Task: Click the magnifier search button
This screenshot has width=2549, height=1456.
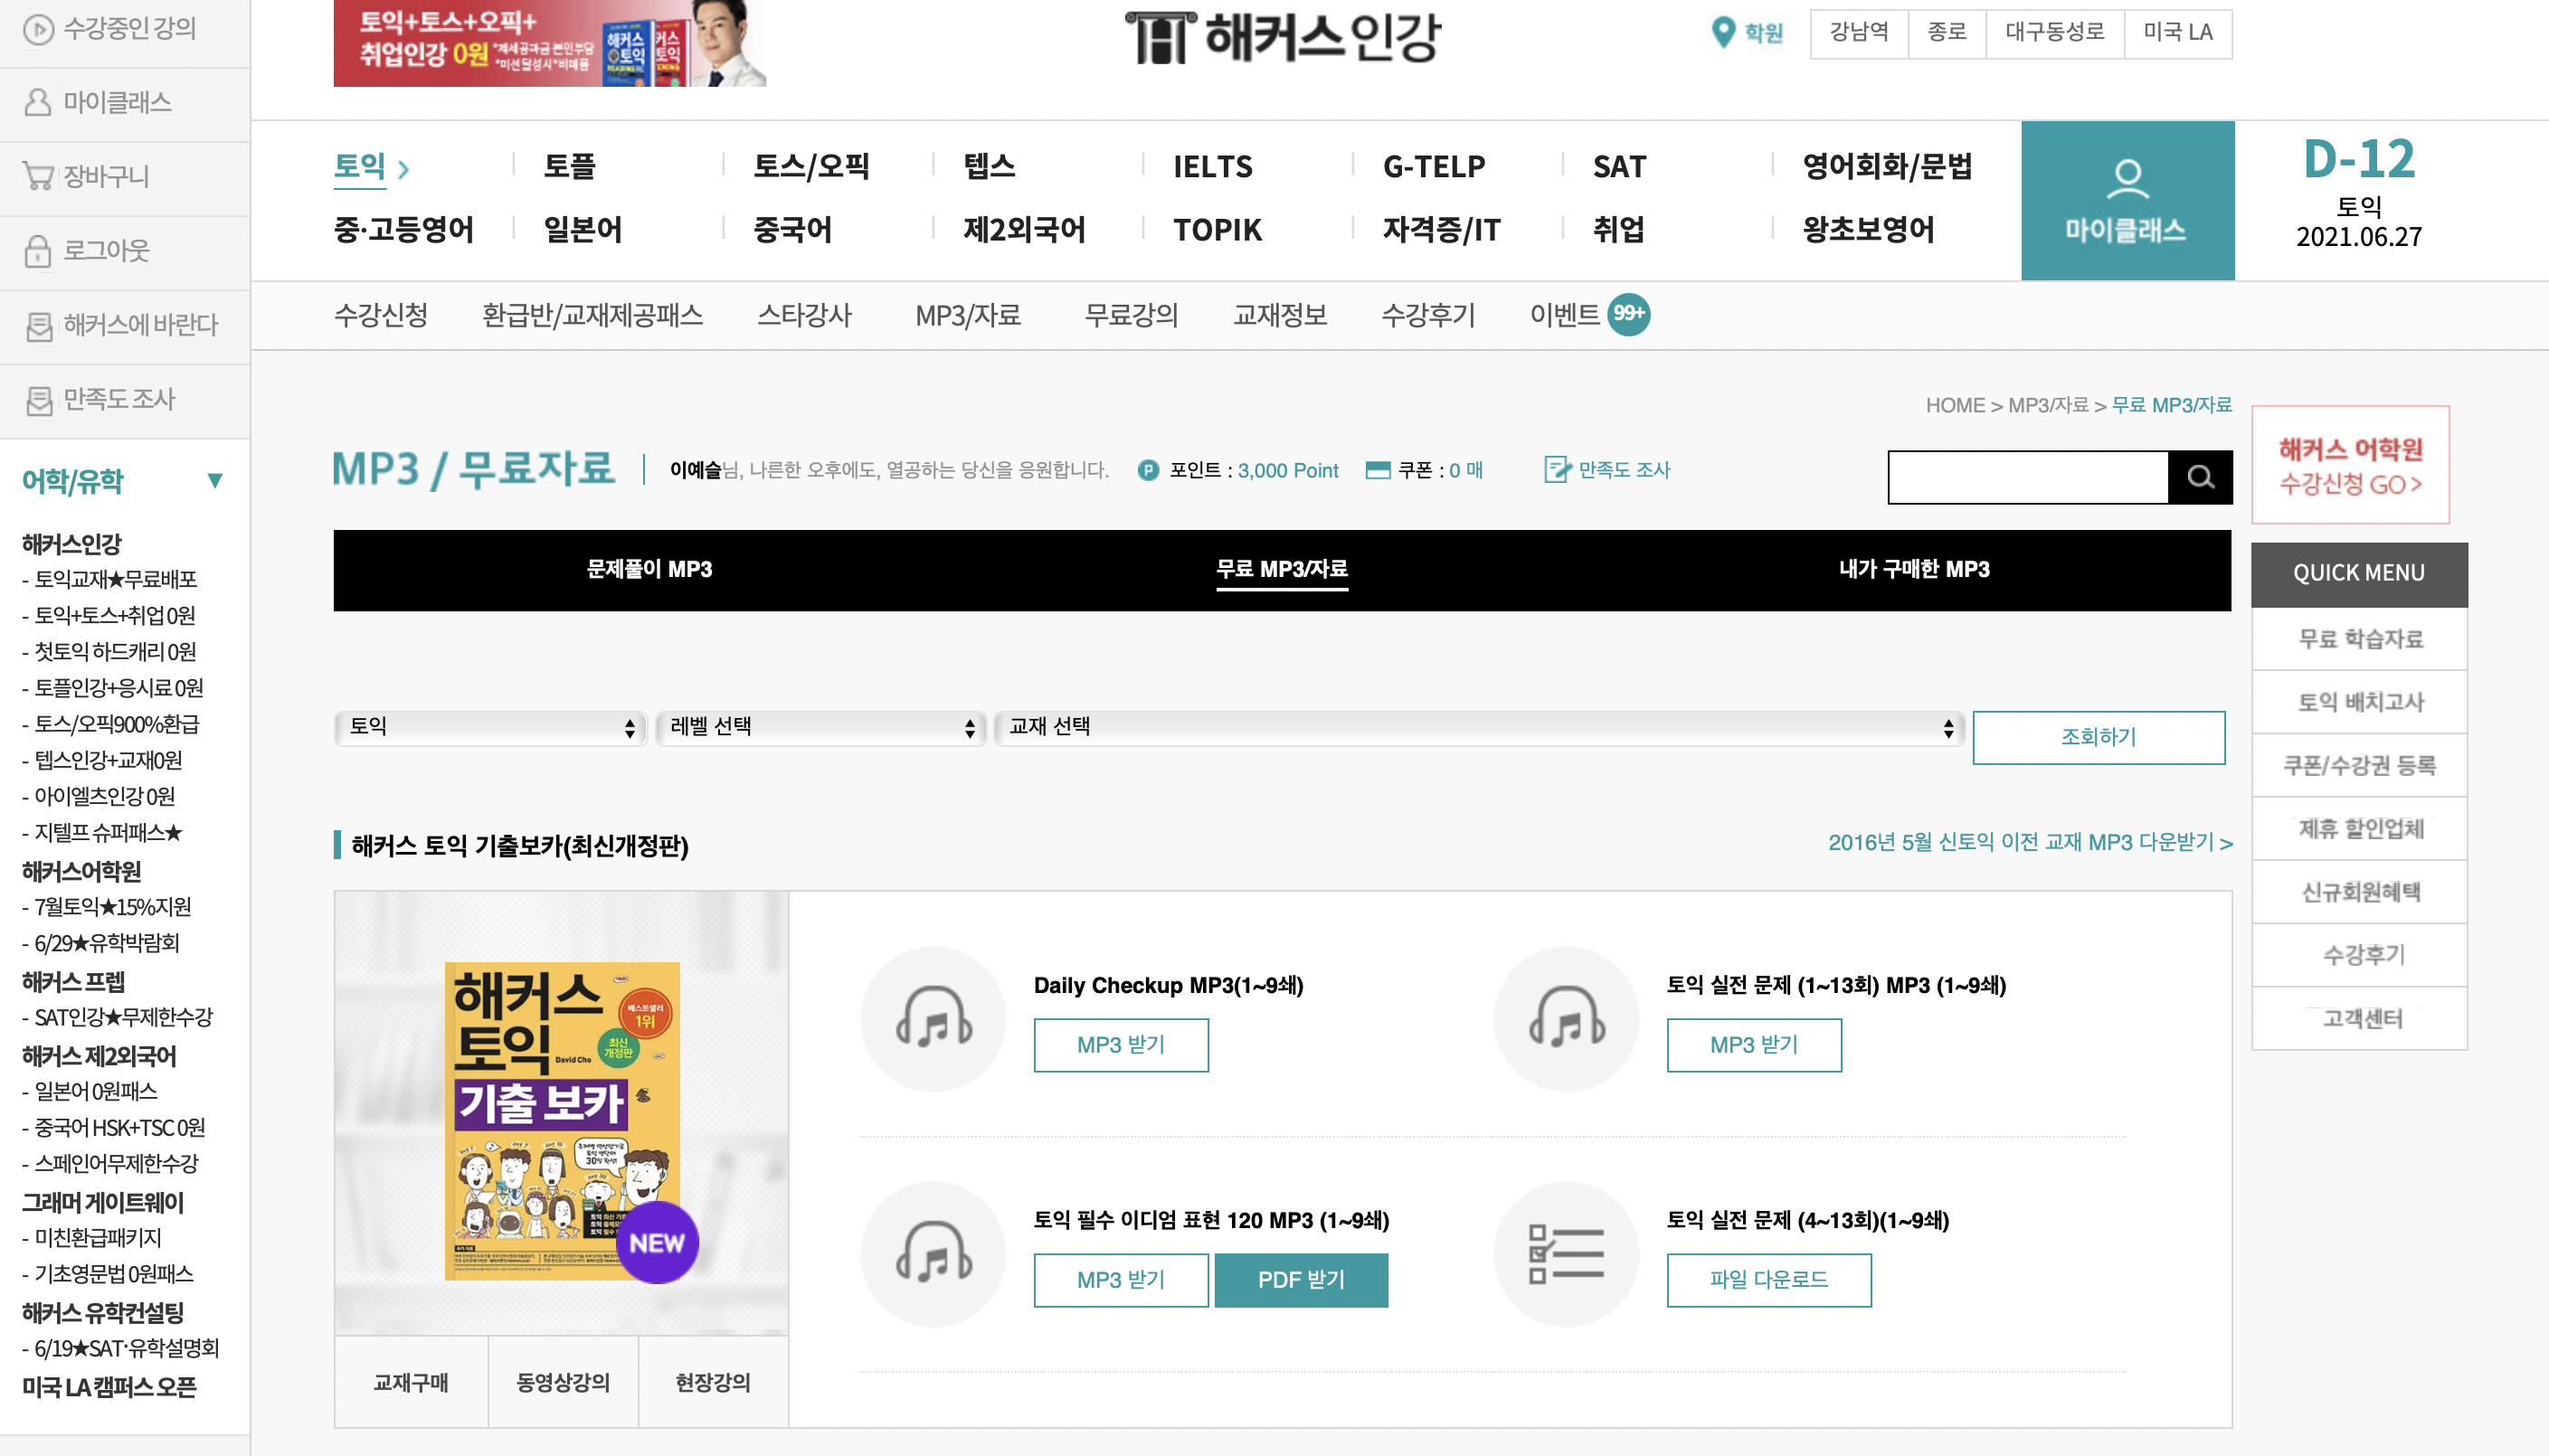Action: 2199,477
